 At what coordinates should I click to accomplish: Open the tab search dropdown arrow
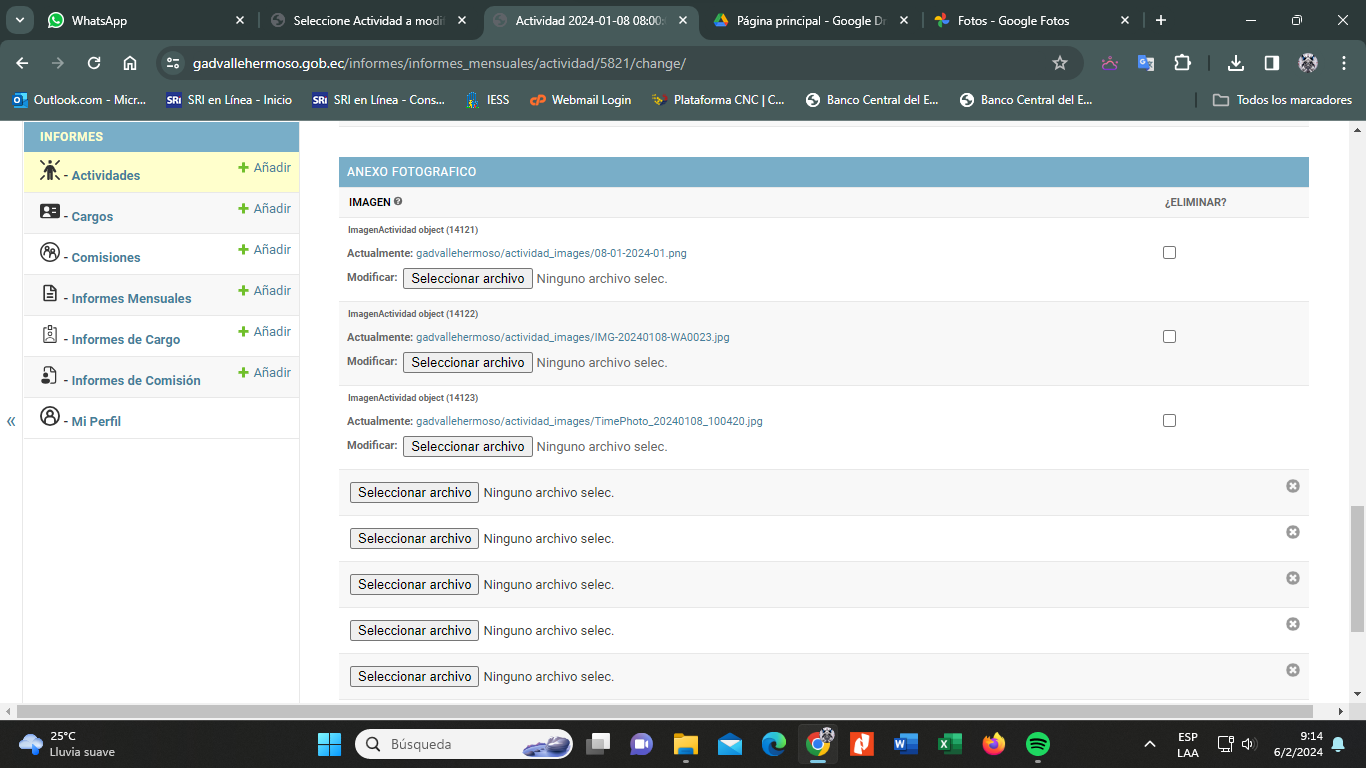click(19, 20)
